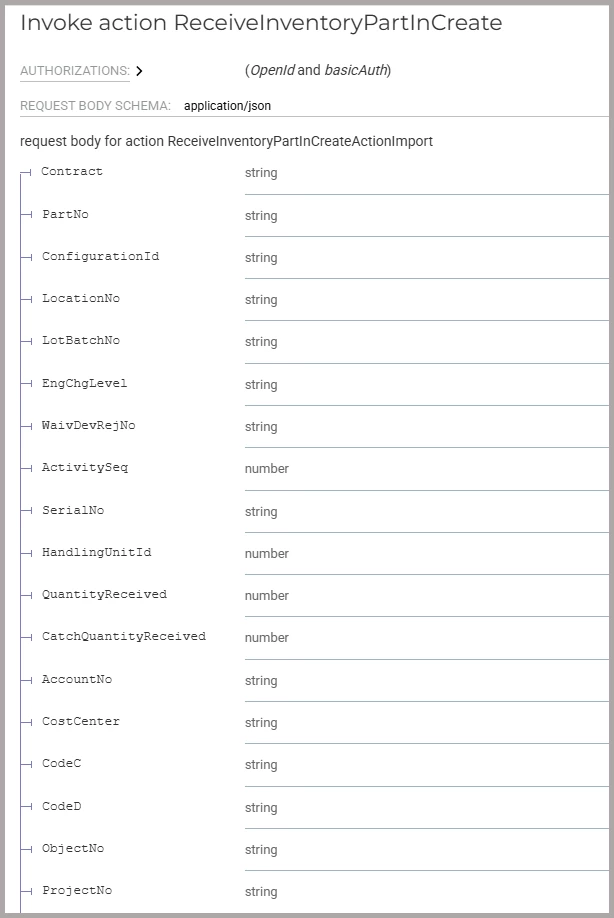Click the SerialNo property name
Image resolution: width=614 pixels, height=918 pixels.
[x=72, y=511]
